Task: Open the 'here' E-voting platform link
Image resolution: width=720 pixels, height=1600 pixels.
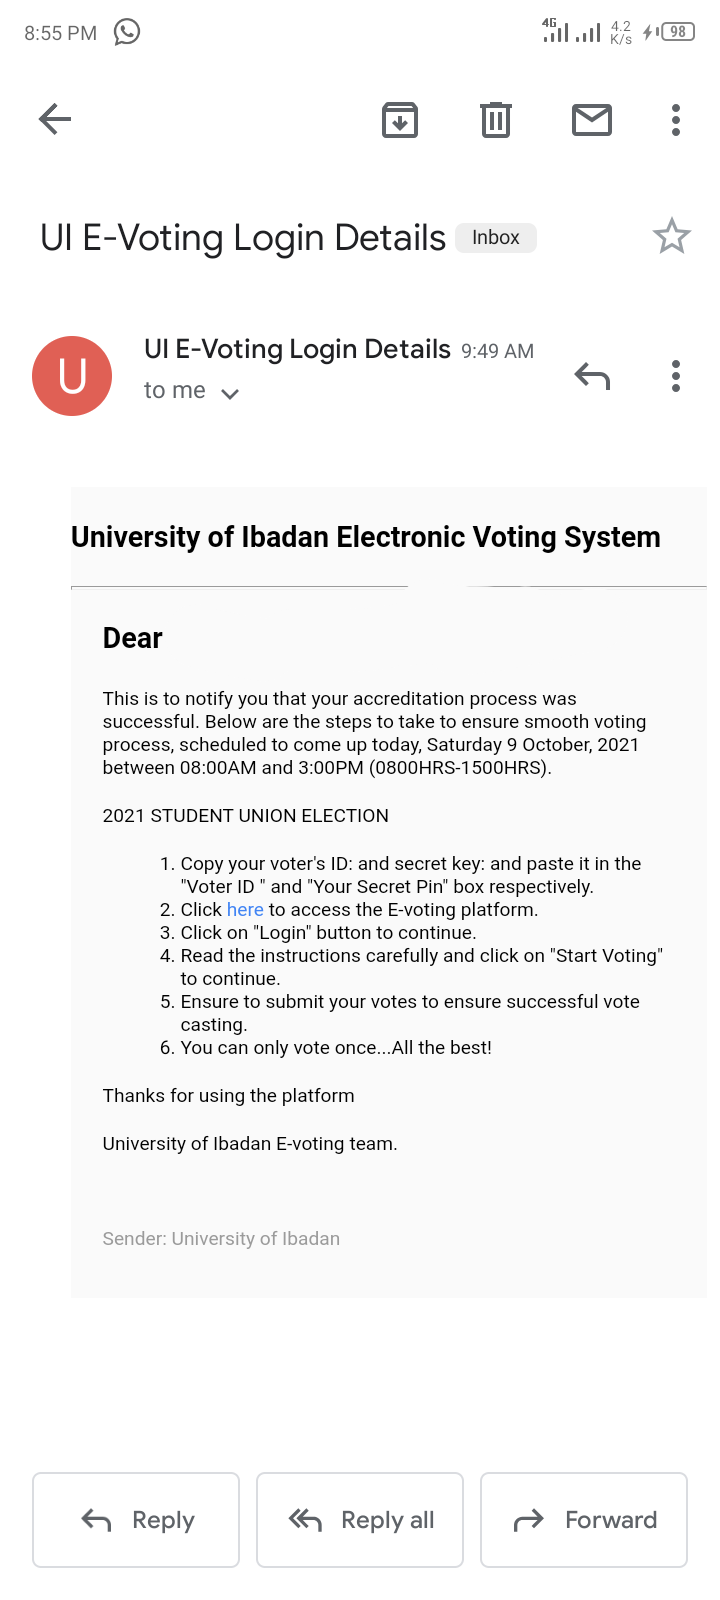Action: coord(245,910)
